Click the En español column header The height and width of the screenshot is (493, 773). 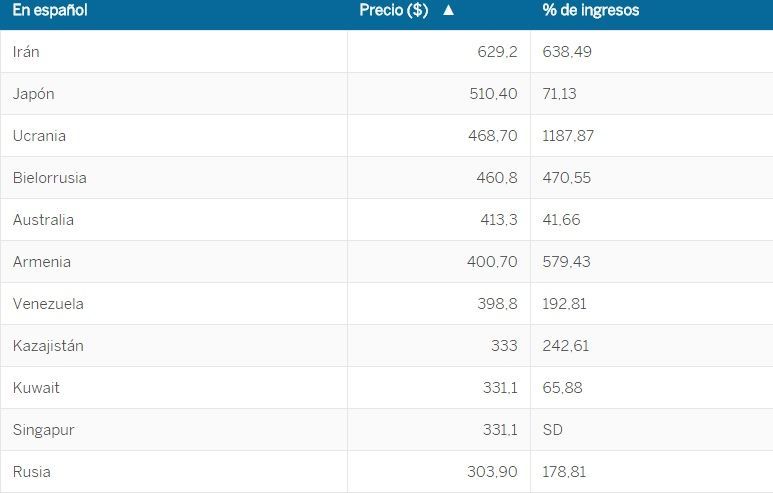click(50, 11)
